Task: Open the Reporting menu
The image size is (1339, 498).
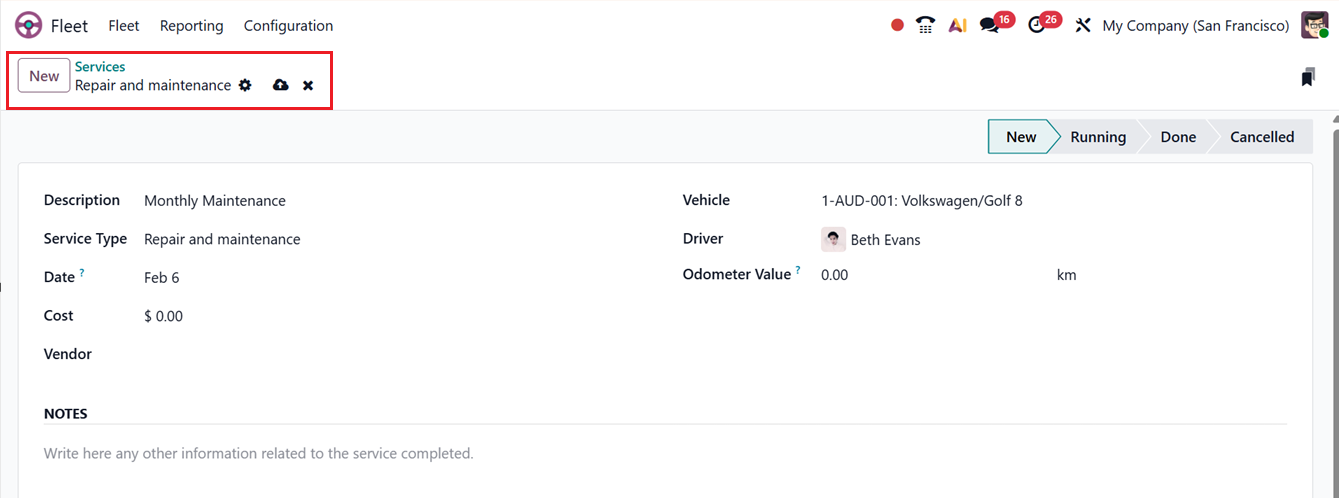Action: click(192, 25)
